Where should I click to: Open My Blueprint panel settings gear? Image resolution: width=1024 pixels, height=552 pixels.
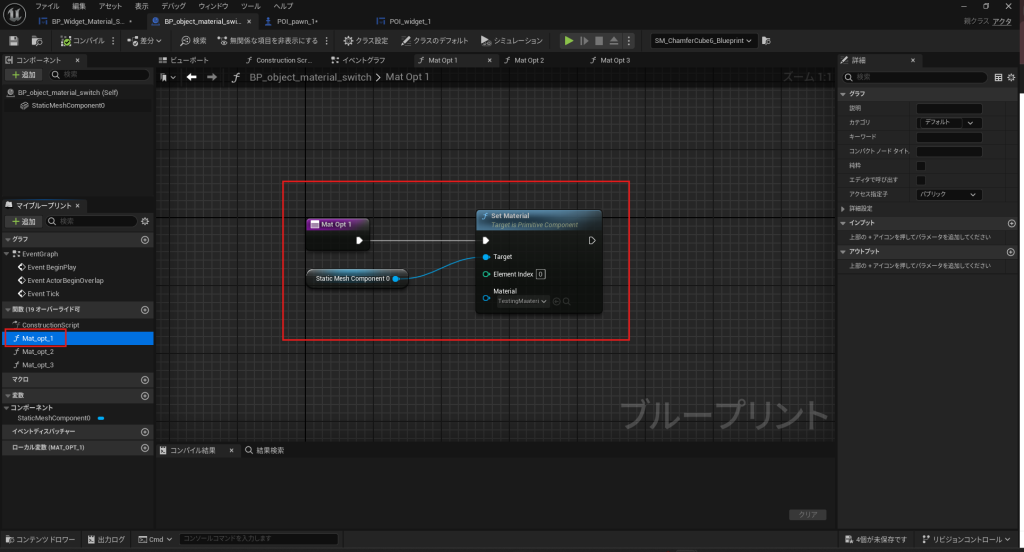pos(145,221)
